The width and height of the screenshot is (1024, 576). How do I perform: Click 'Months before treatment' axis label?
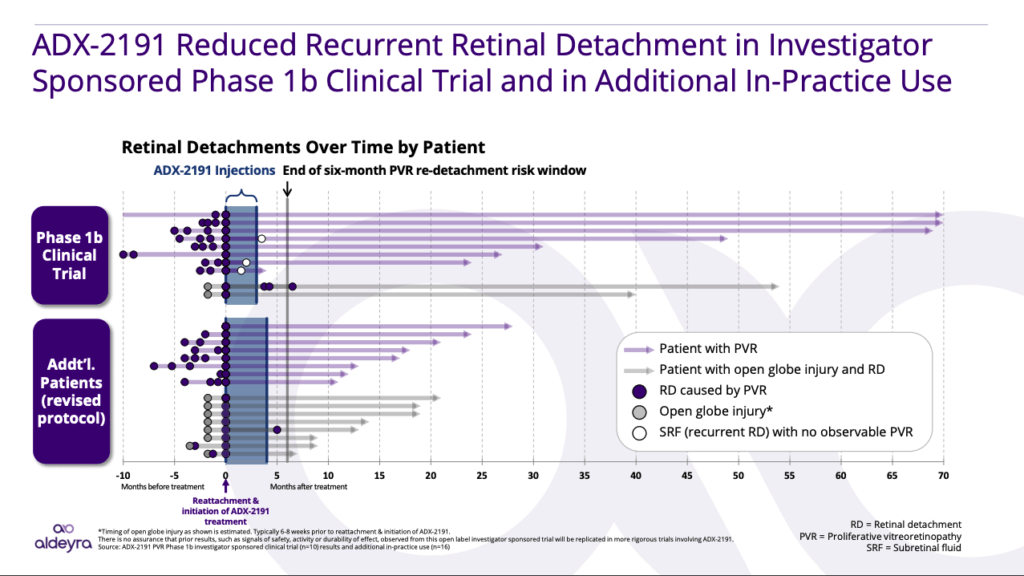tap(163, 487)
